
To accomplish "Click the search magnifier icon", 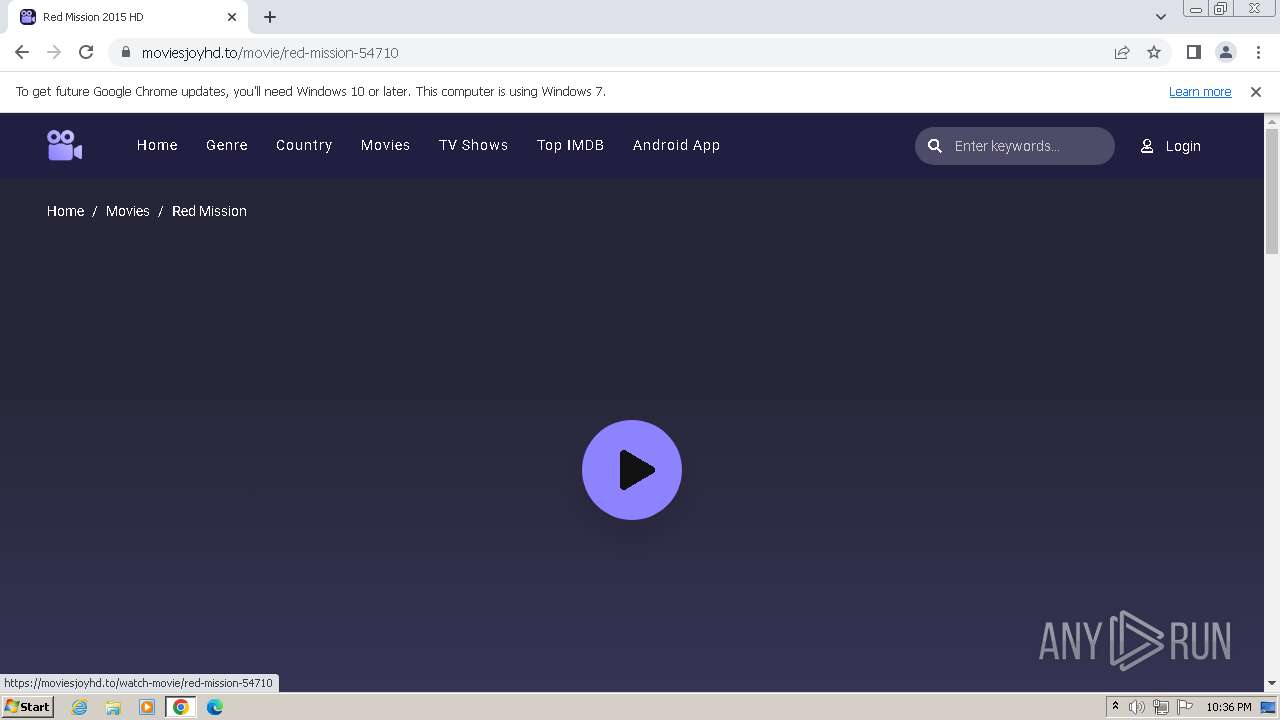I will (x=935, y=146).
